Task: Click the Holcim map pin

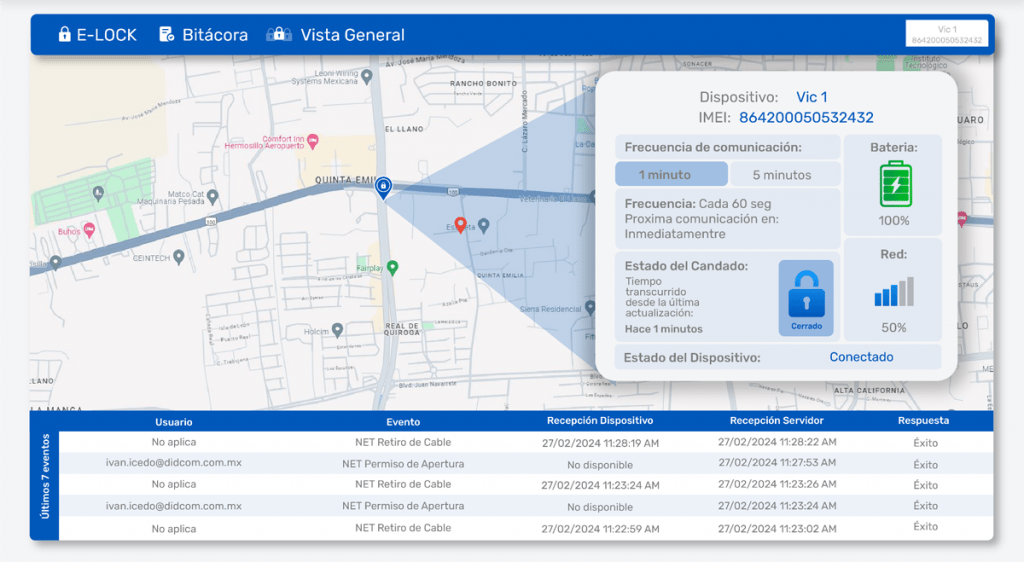Action: 338,330
